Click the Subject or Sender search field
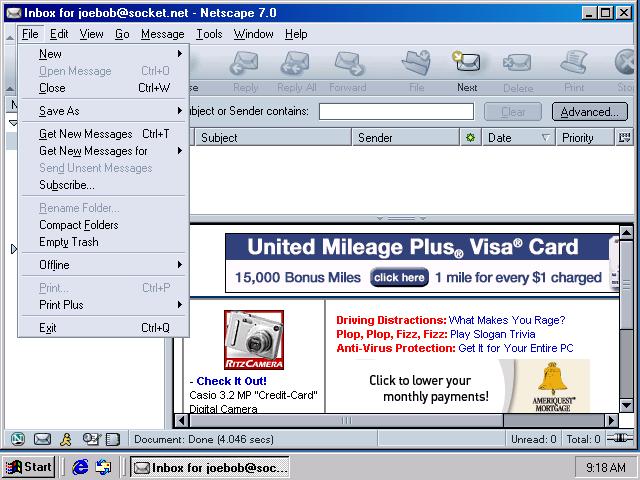Screen dimensions: 640x480 click(x=396, y=111)
